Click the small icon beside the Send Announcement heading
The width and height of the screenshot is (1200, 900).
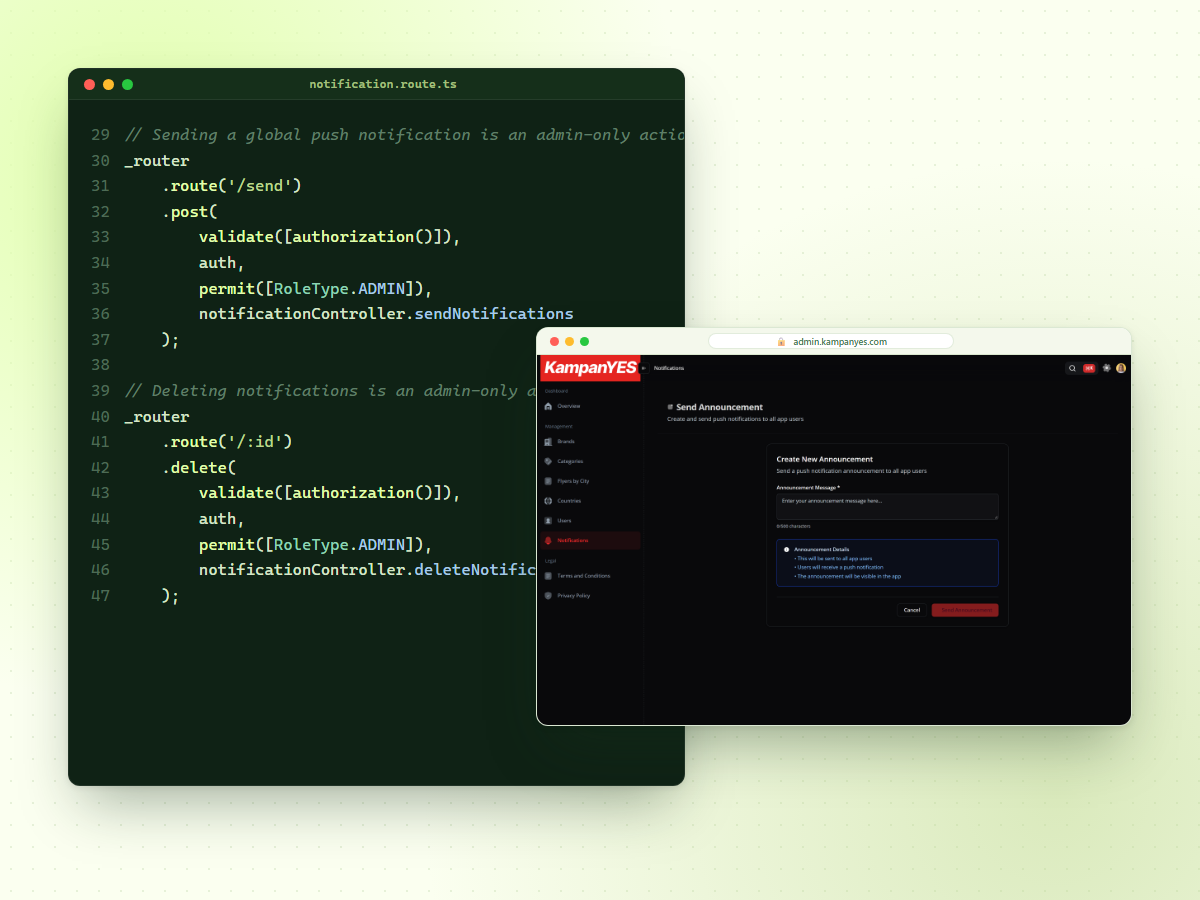pyautogui.click(x=670, y=408)
